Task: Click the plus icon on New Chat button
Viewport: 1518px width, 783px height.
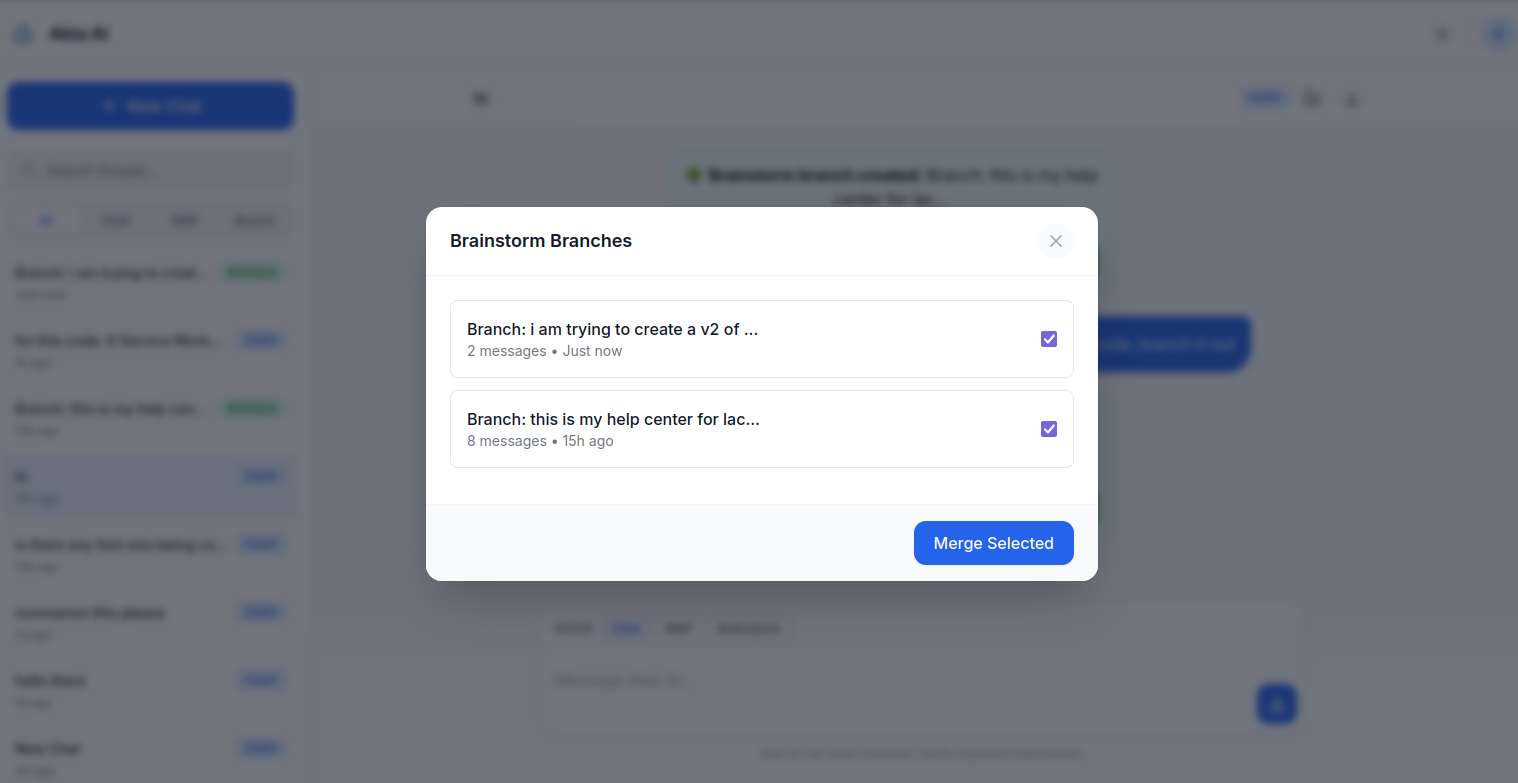Action: point(108,106)
